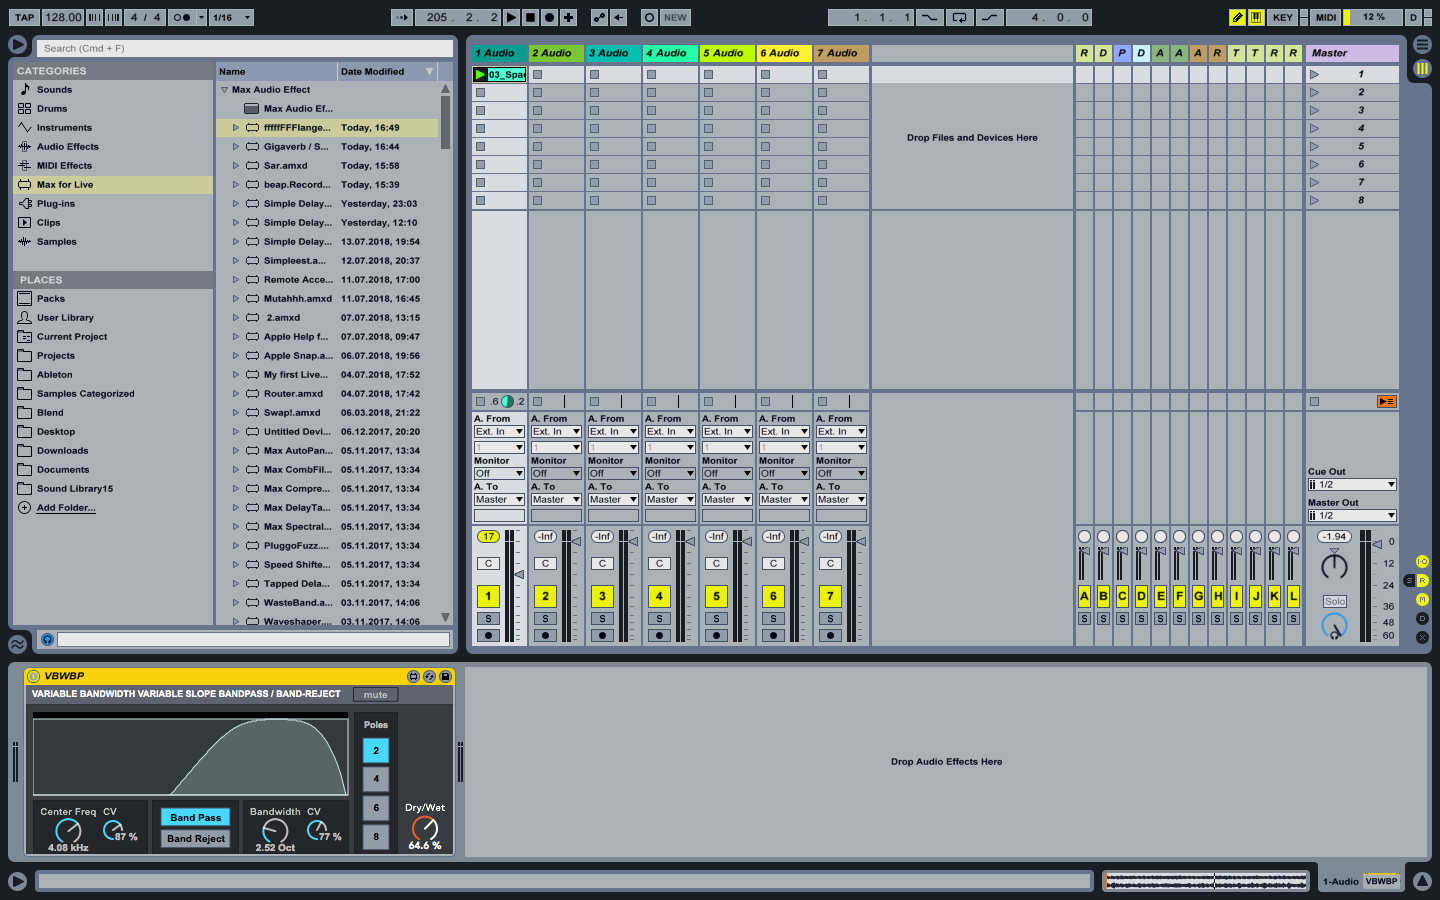The width and height of the screenshot is (1440, 900).
Task: Launch the clip in the 1 Audio track
Action: (x=480, y=74)
